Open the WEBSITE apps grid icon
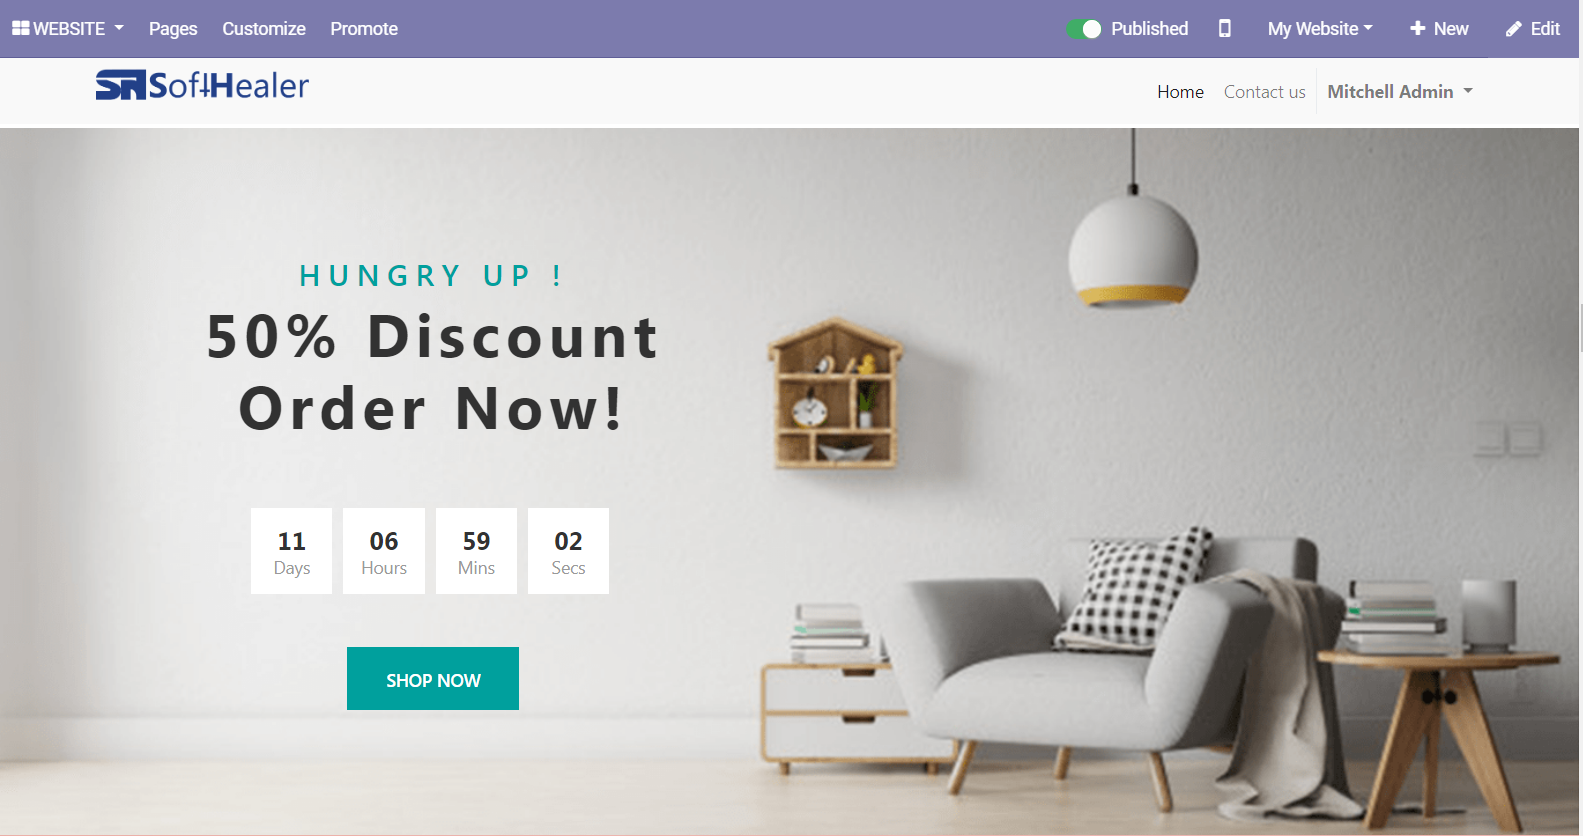Viewport: 1583px width, 836px height. [x=20, y=28]
